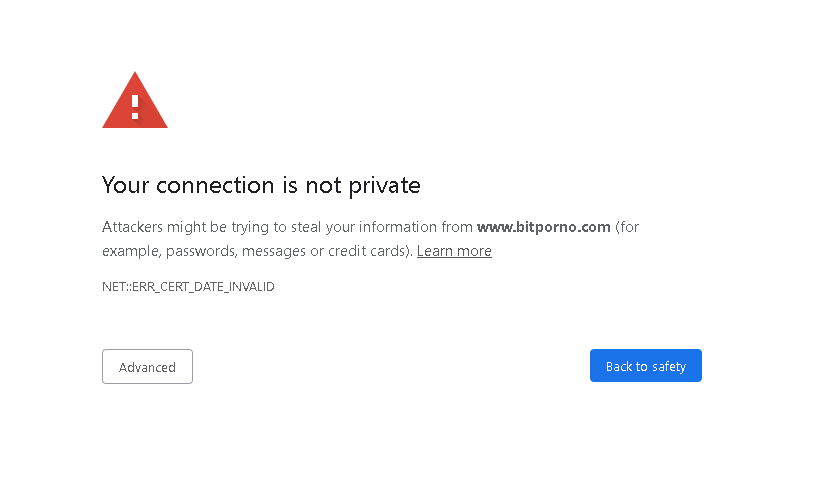Viewport: 832px width, 489px height.
Task: Click the word Attackers in the warning message
Action: click(x=133, y=227)
